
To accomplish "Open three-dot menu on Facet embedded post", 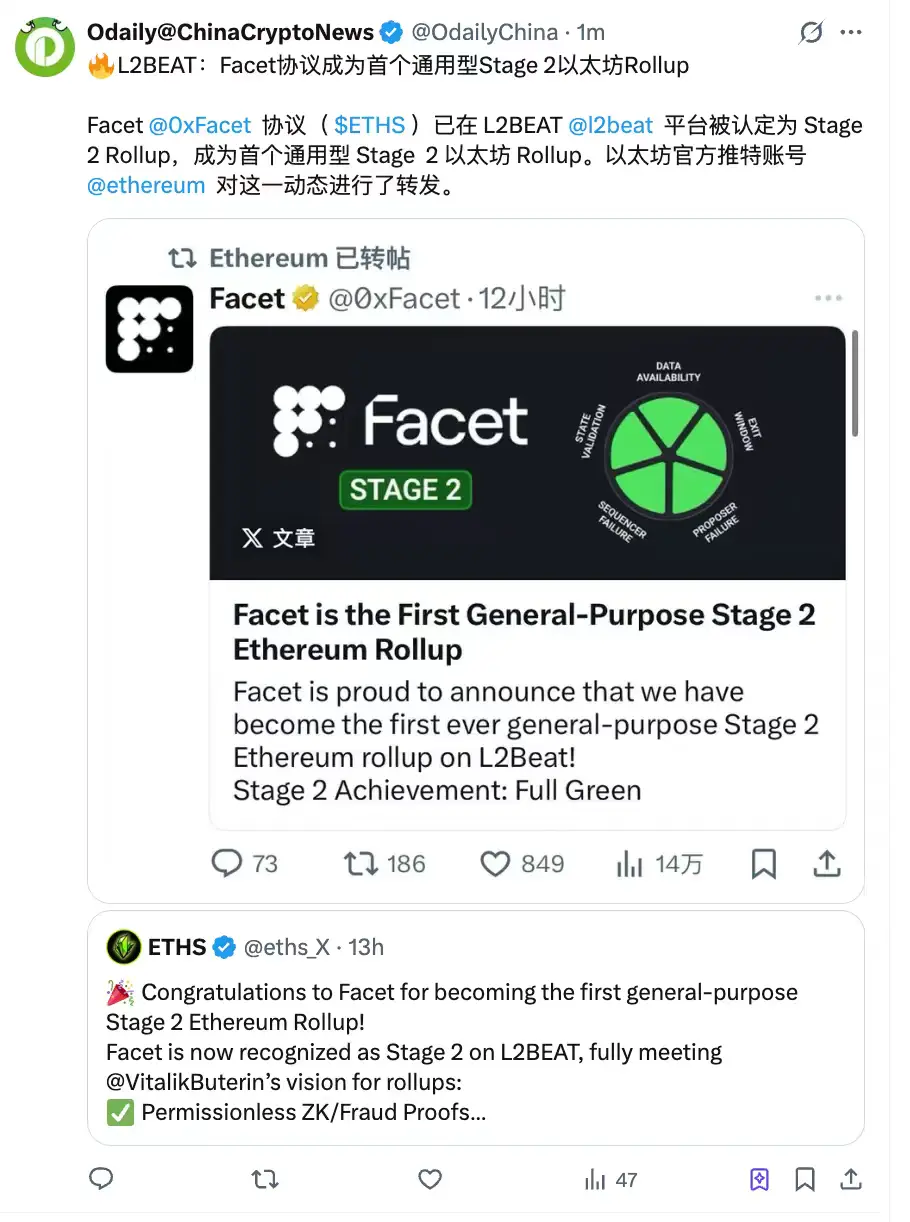I will pyautogui.click(x=828, y=298).
